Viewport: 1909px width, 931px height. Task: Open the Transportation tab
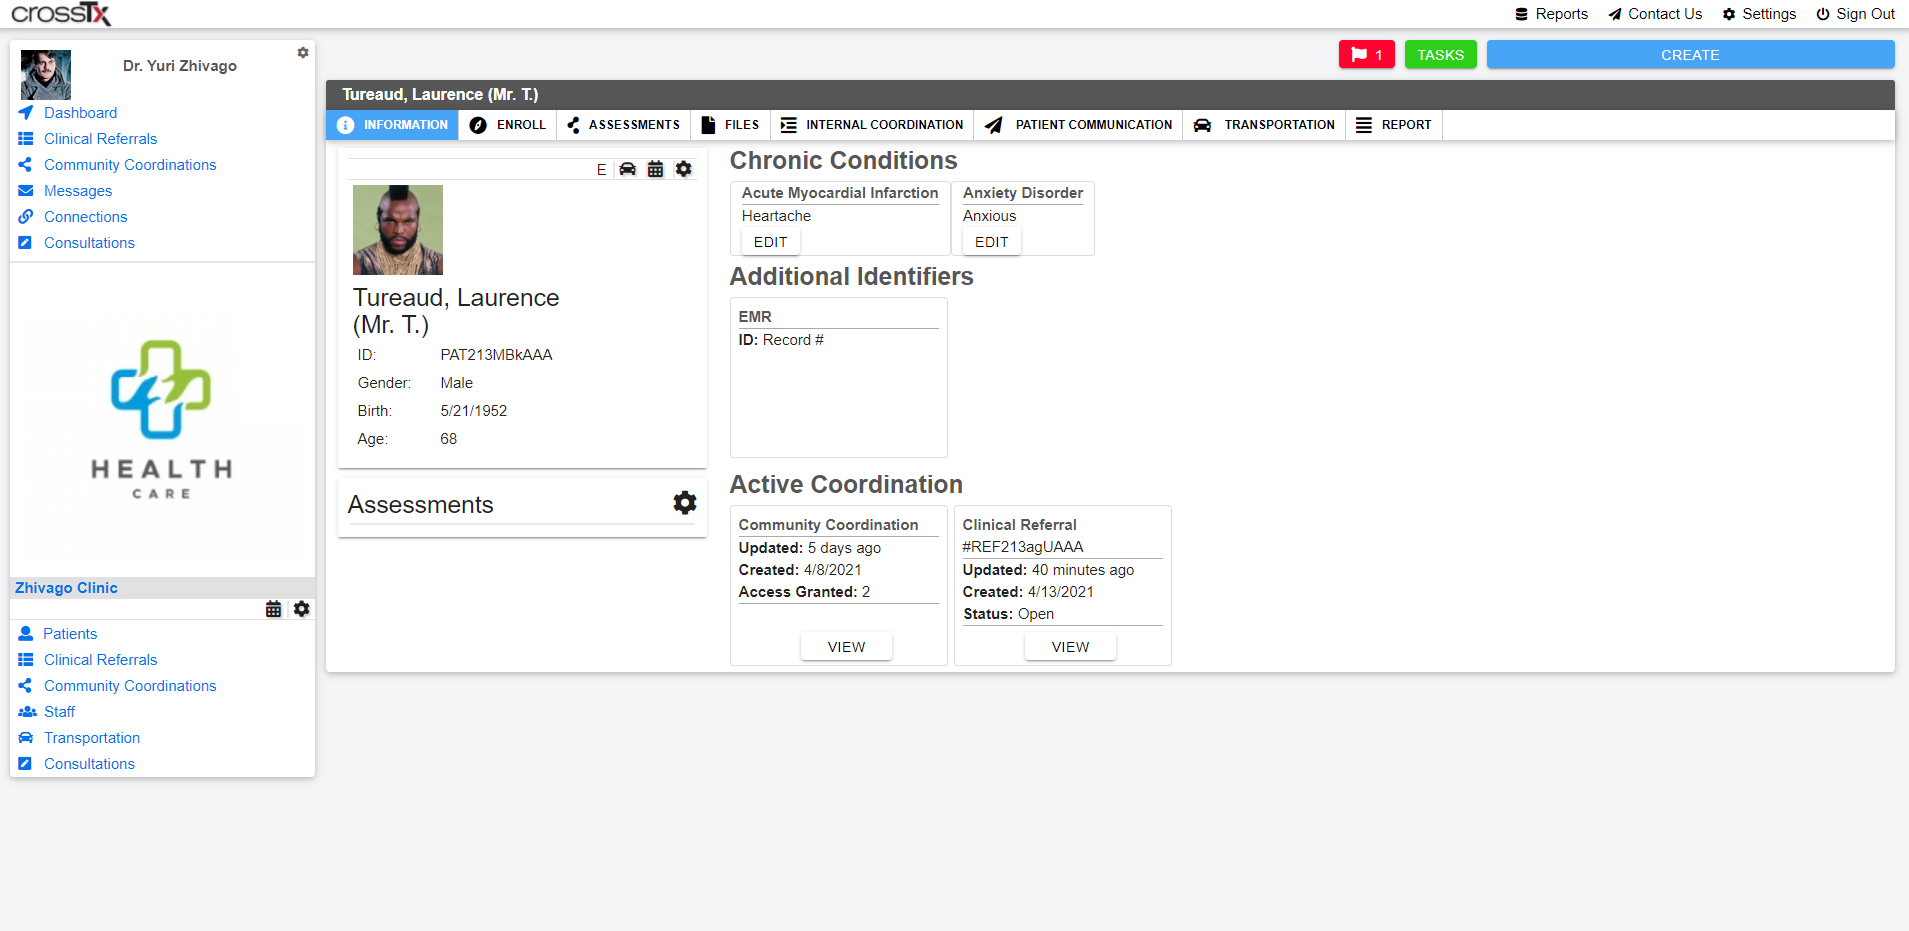[x=1264, y=125]
